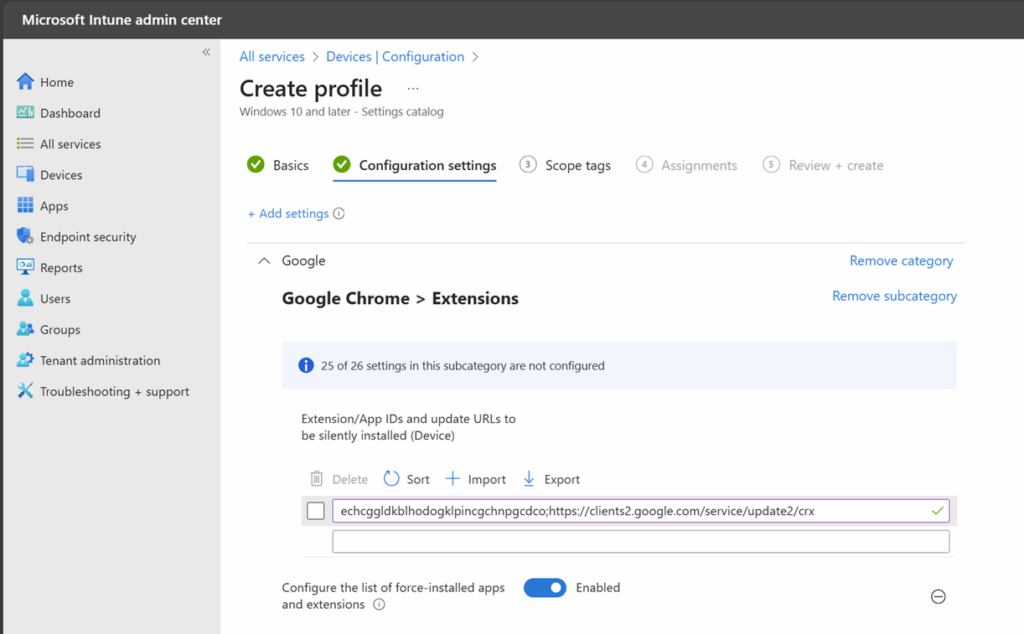Open Endpoint security in the sidebar
This screenshot has width=1024, height=634.
(88, 236)
